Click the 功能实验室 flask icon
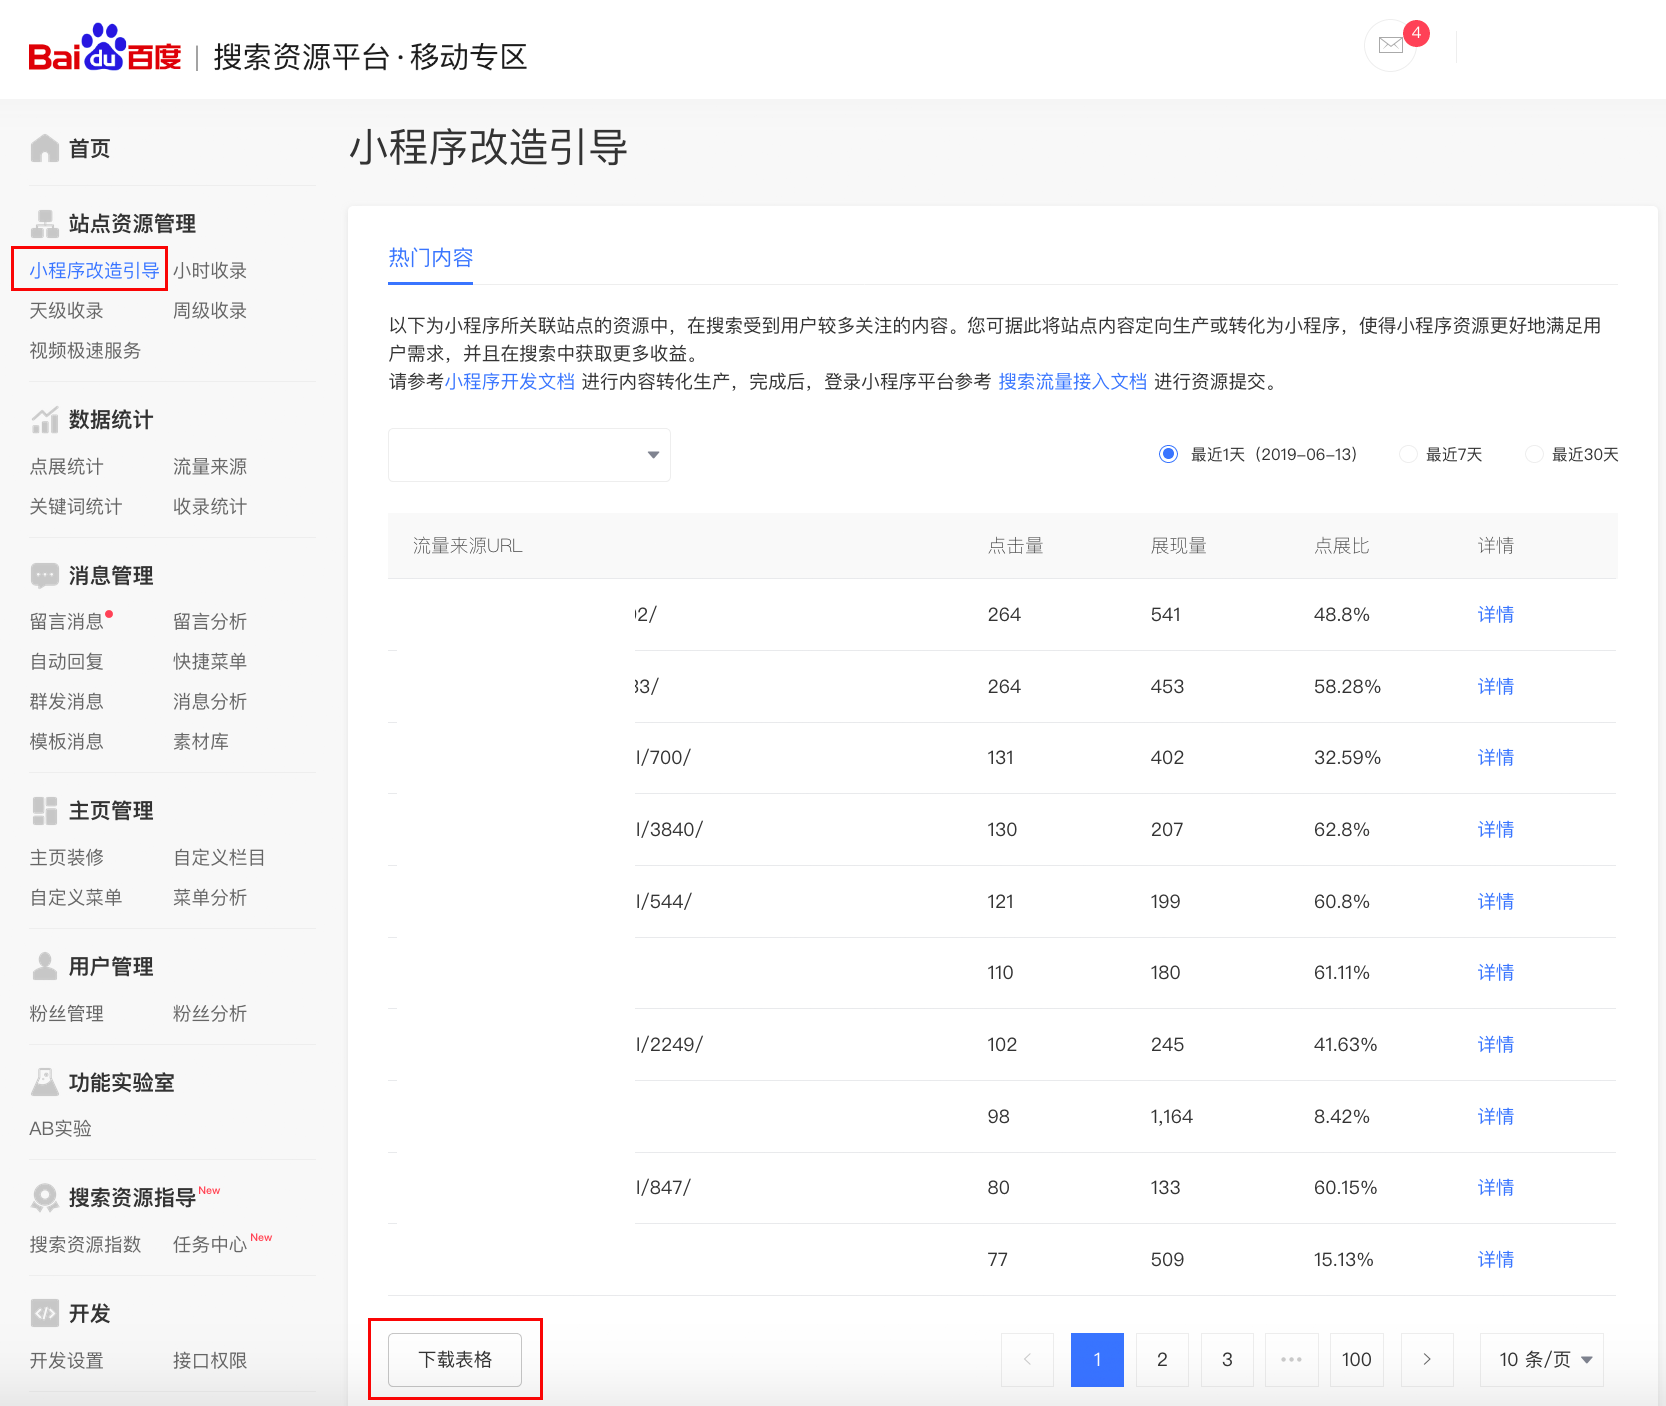 point(45,1082)
